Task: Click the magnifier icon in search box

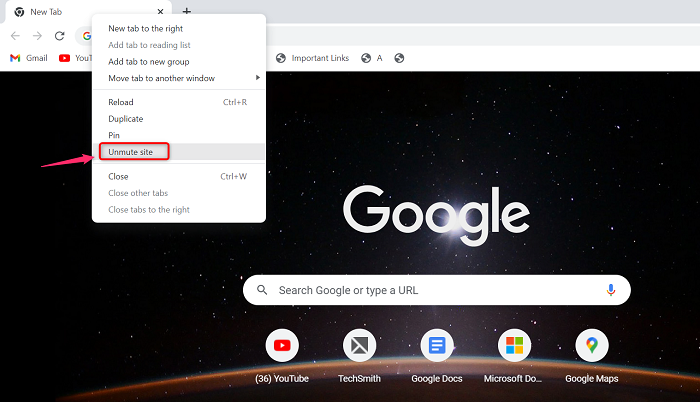Action: click(262, 290)
